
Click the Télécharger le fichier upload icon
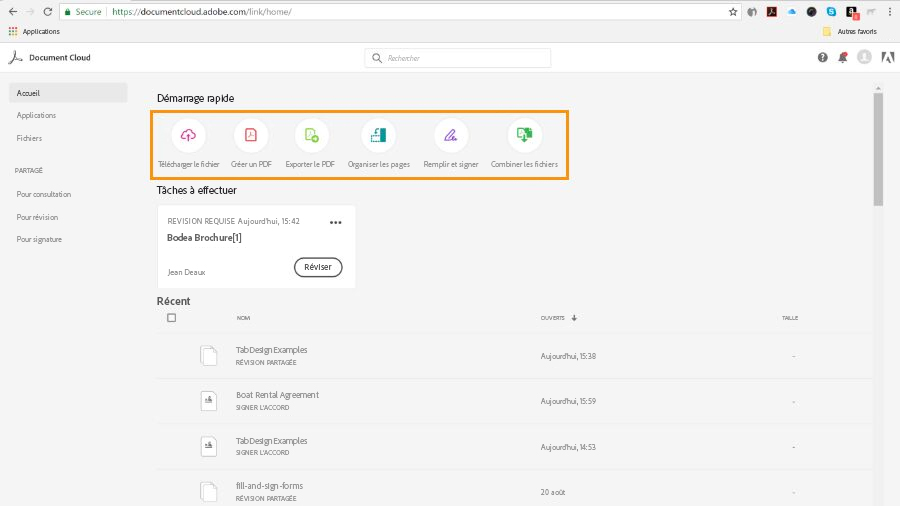coord(188,135)
